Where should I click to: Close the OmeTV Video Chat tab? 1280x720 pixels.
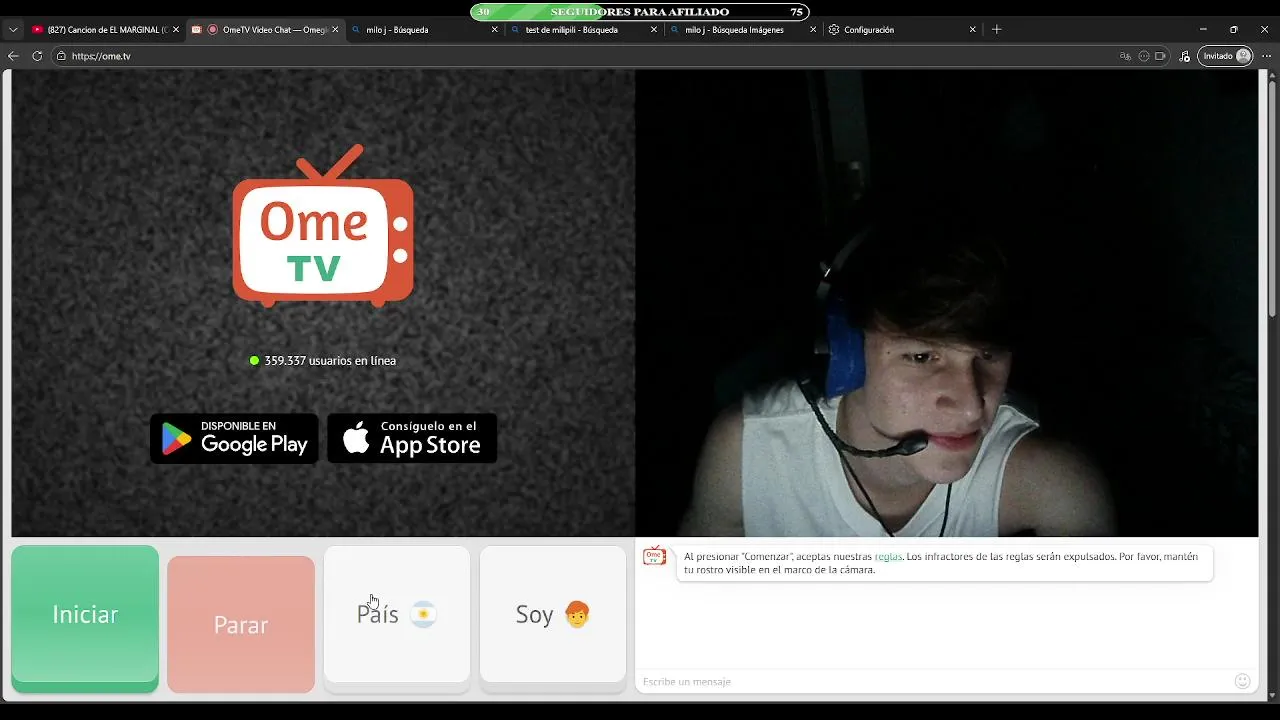click(x=335, y=30)
